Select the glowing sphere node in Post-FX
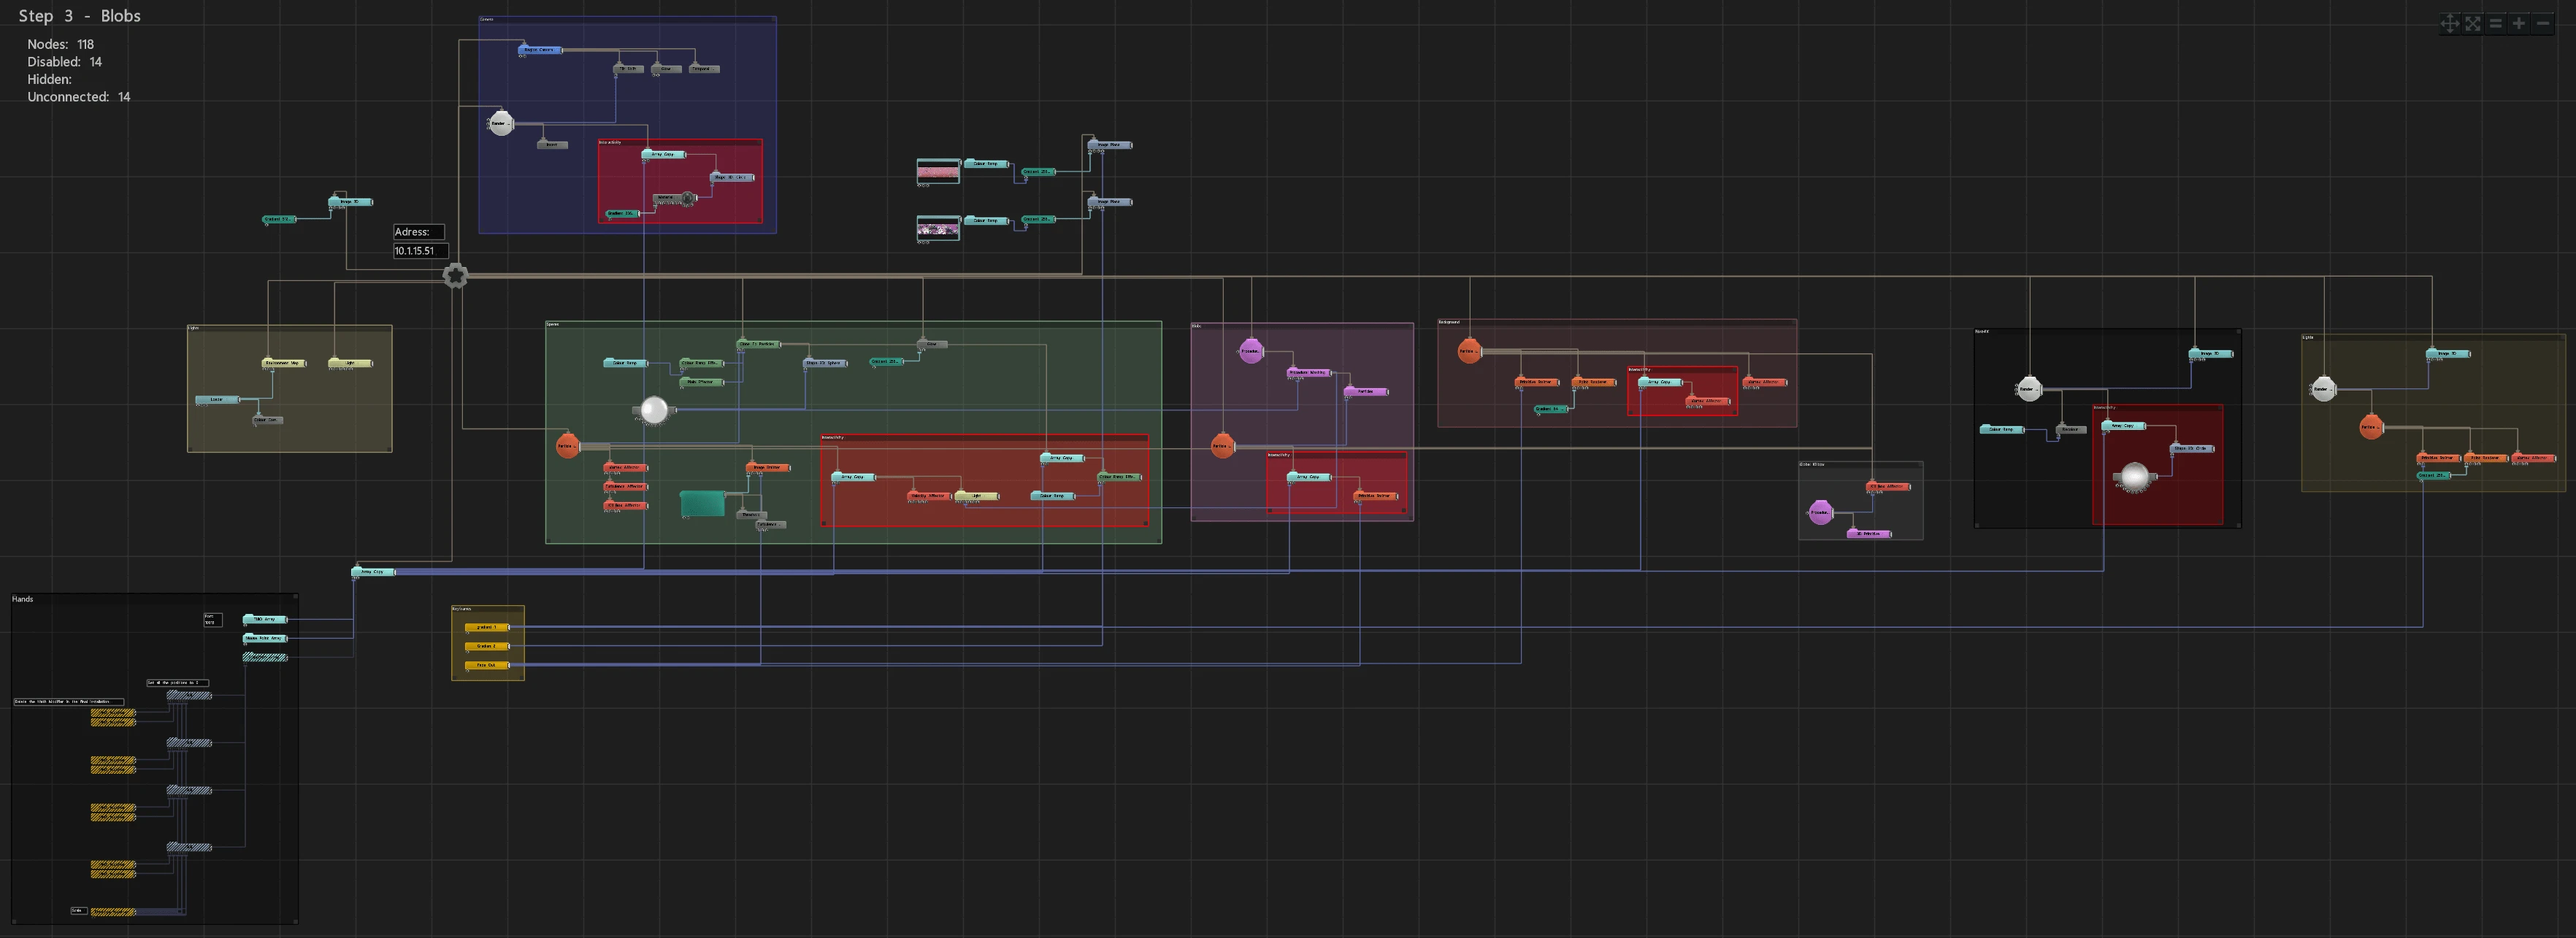 point(2134,476)
